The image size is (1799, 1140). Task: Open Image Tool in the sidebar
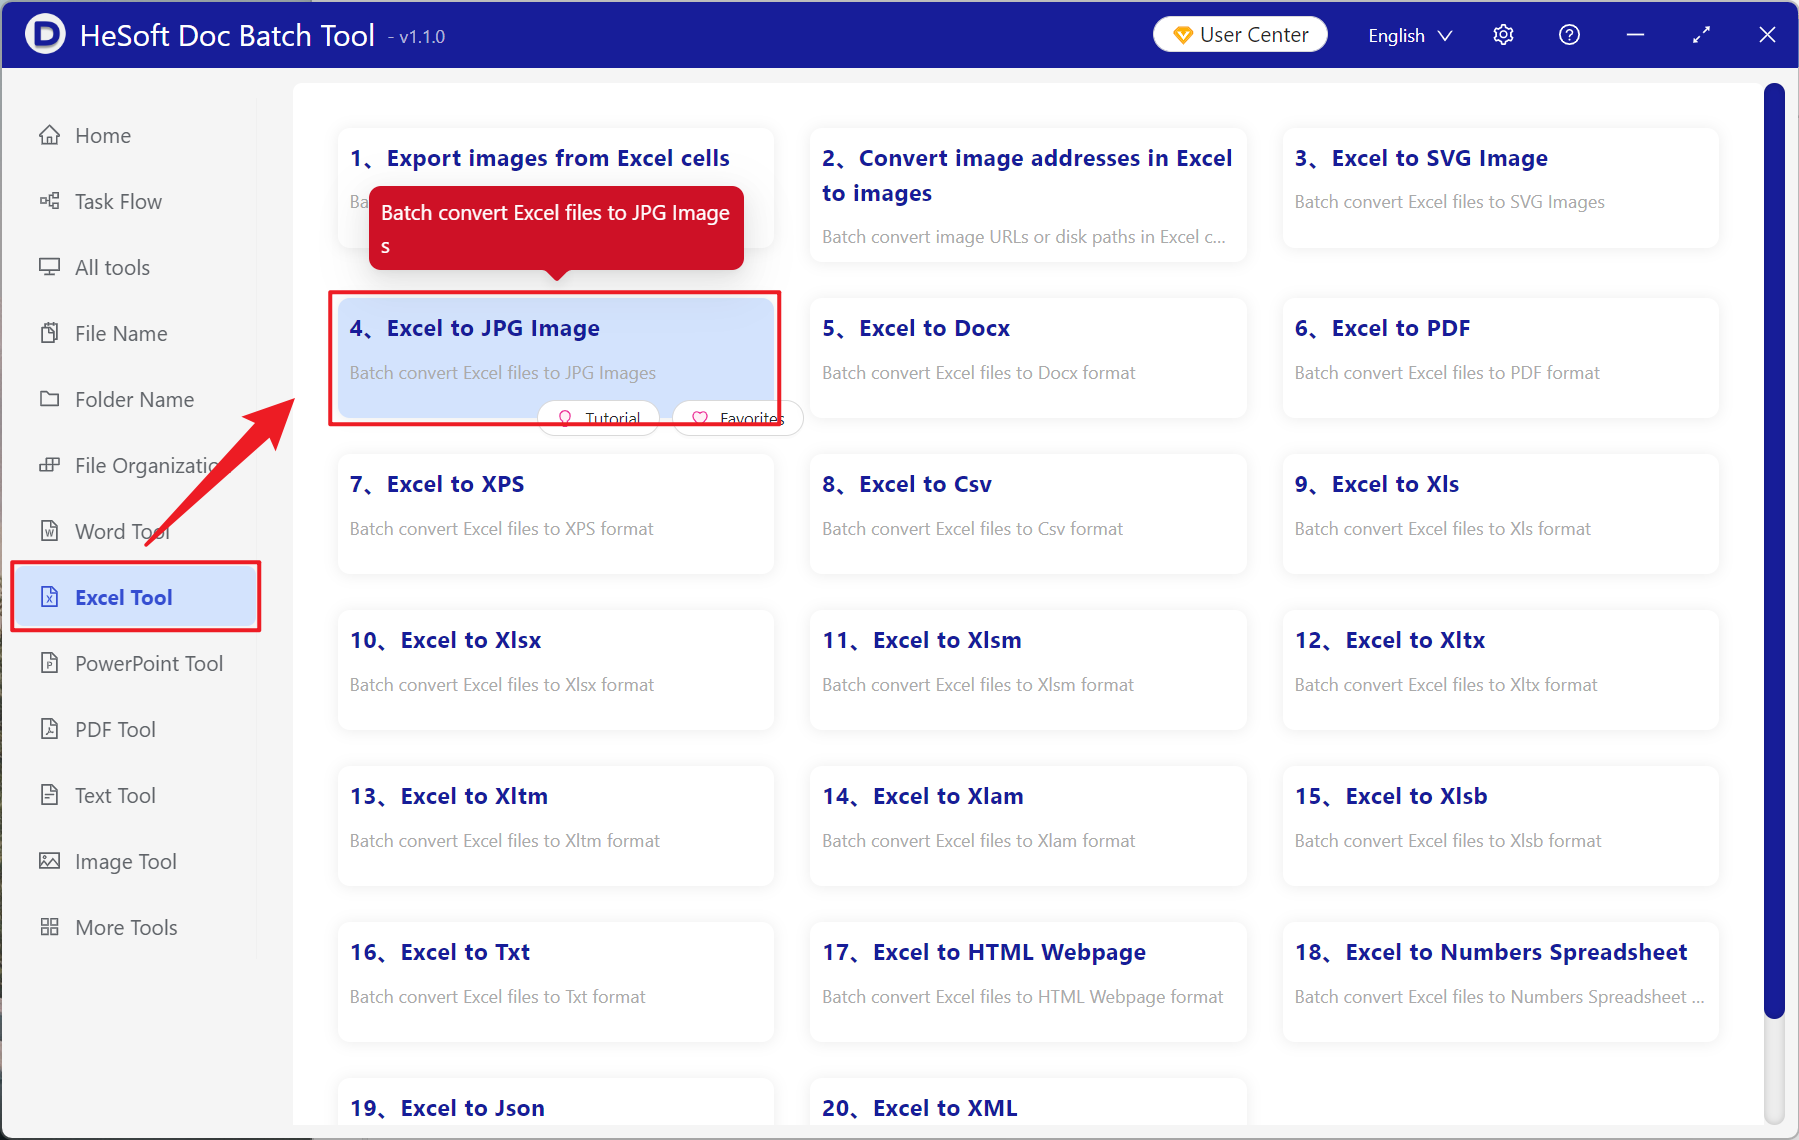tap(134, 861)
